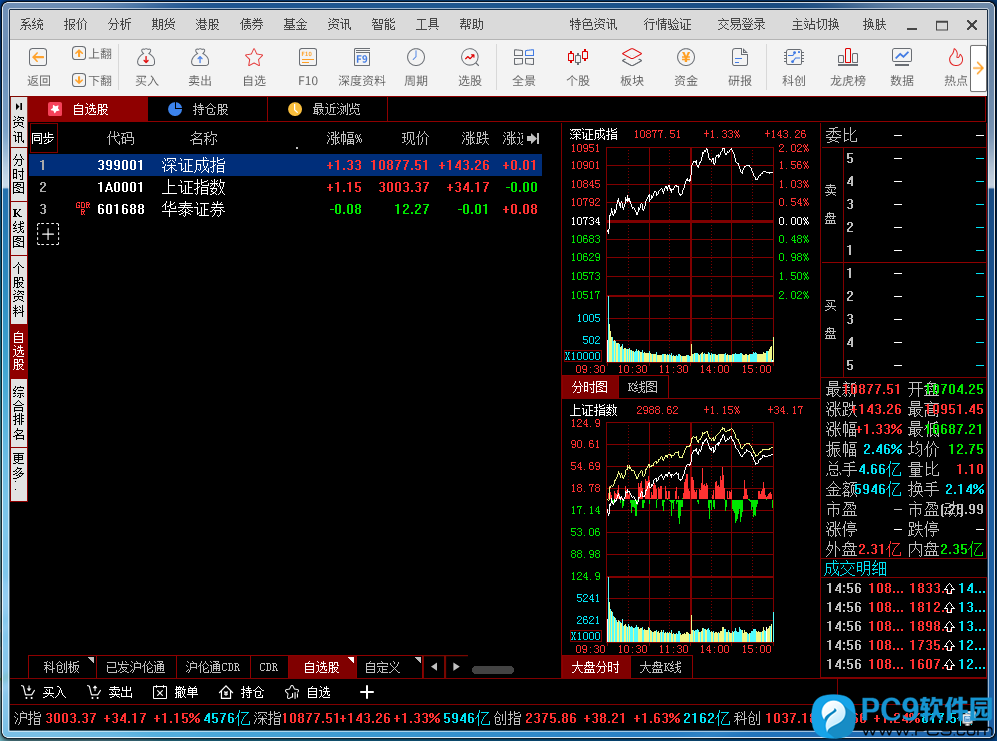Open the 自选股 bottom tab dropdown

[350, 660]
